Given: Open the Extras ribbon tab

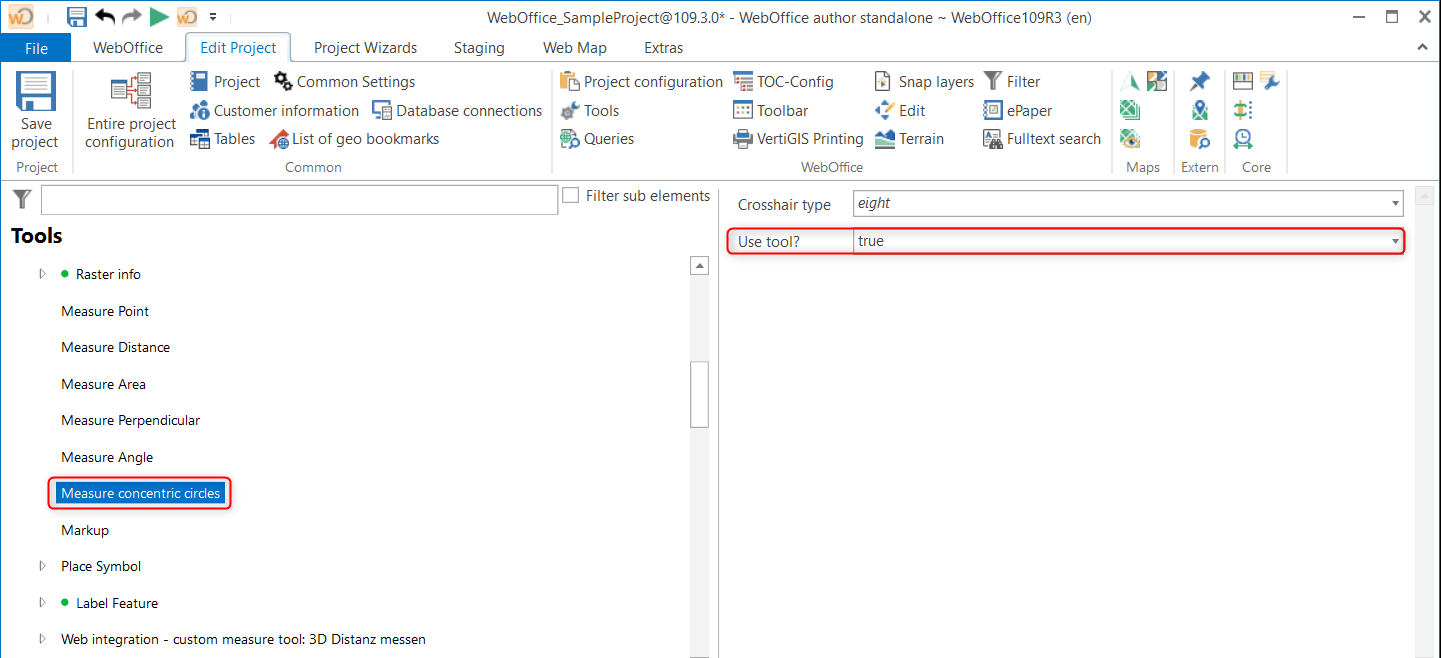Looking at the screenshot, I should 662,47.
